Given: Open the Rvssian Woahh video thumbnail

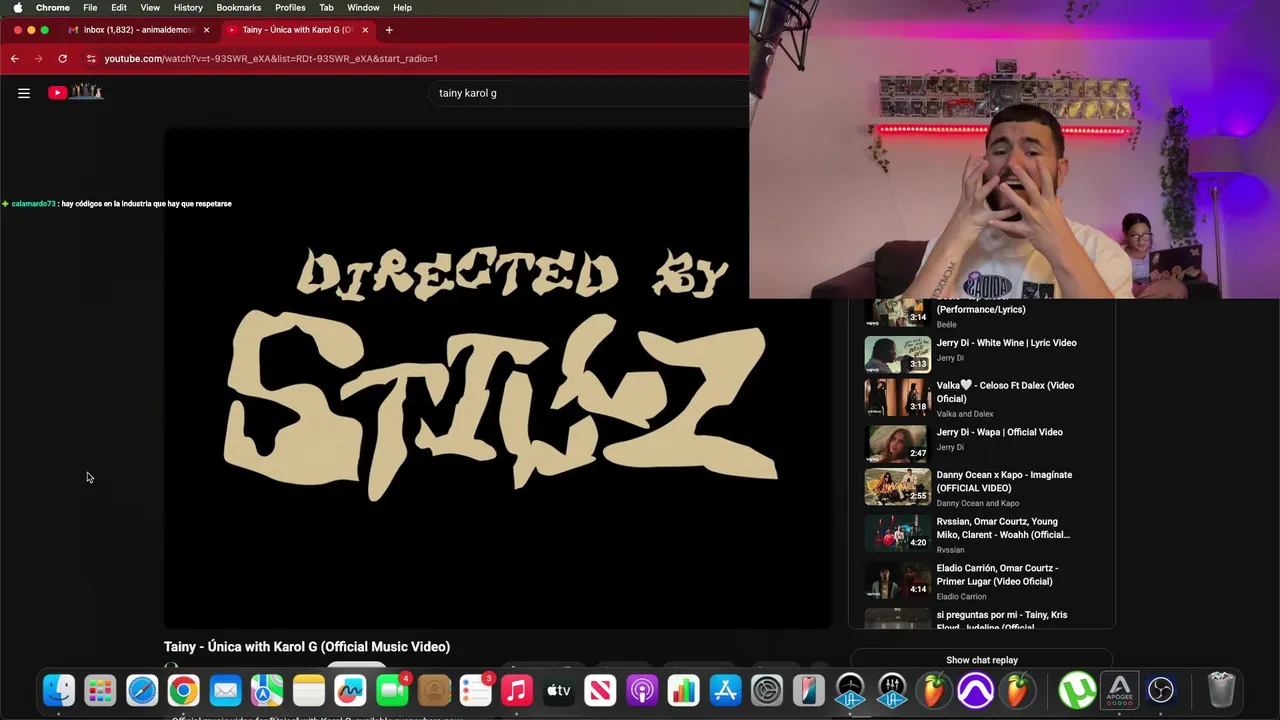Looking at the screenshot, I should point(897,533).
